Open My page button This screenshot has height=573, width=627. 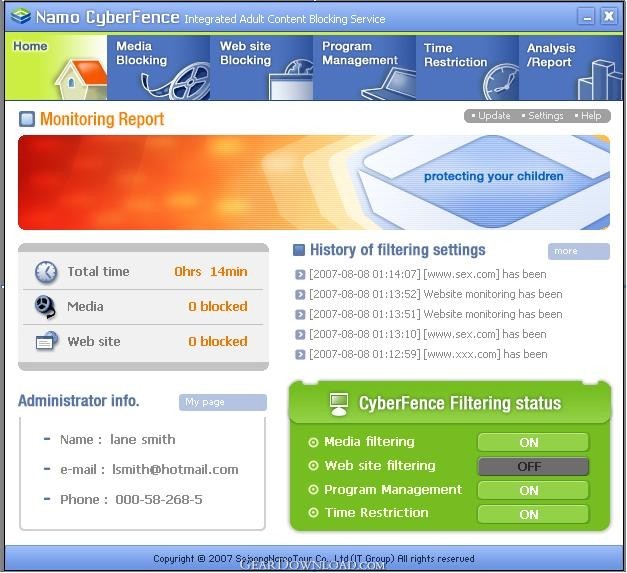pos(223,403)
